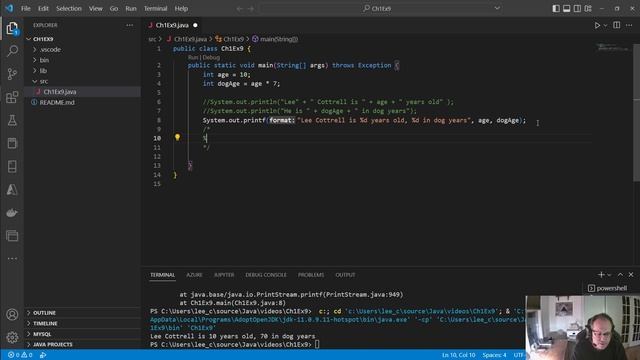Open the Testing flask icon

pos(12,120)
